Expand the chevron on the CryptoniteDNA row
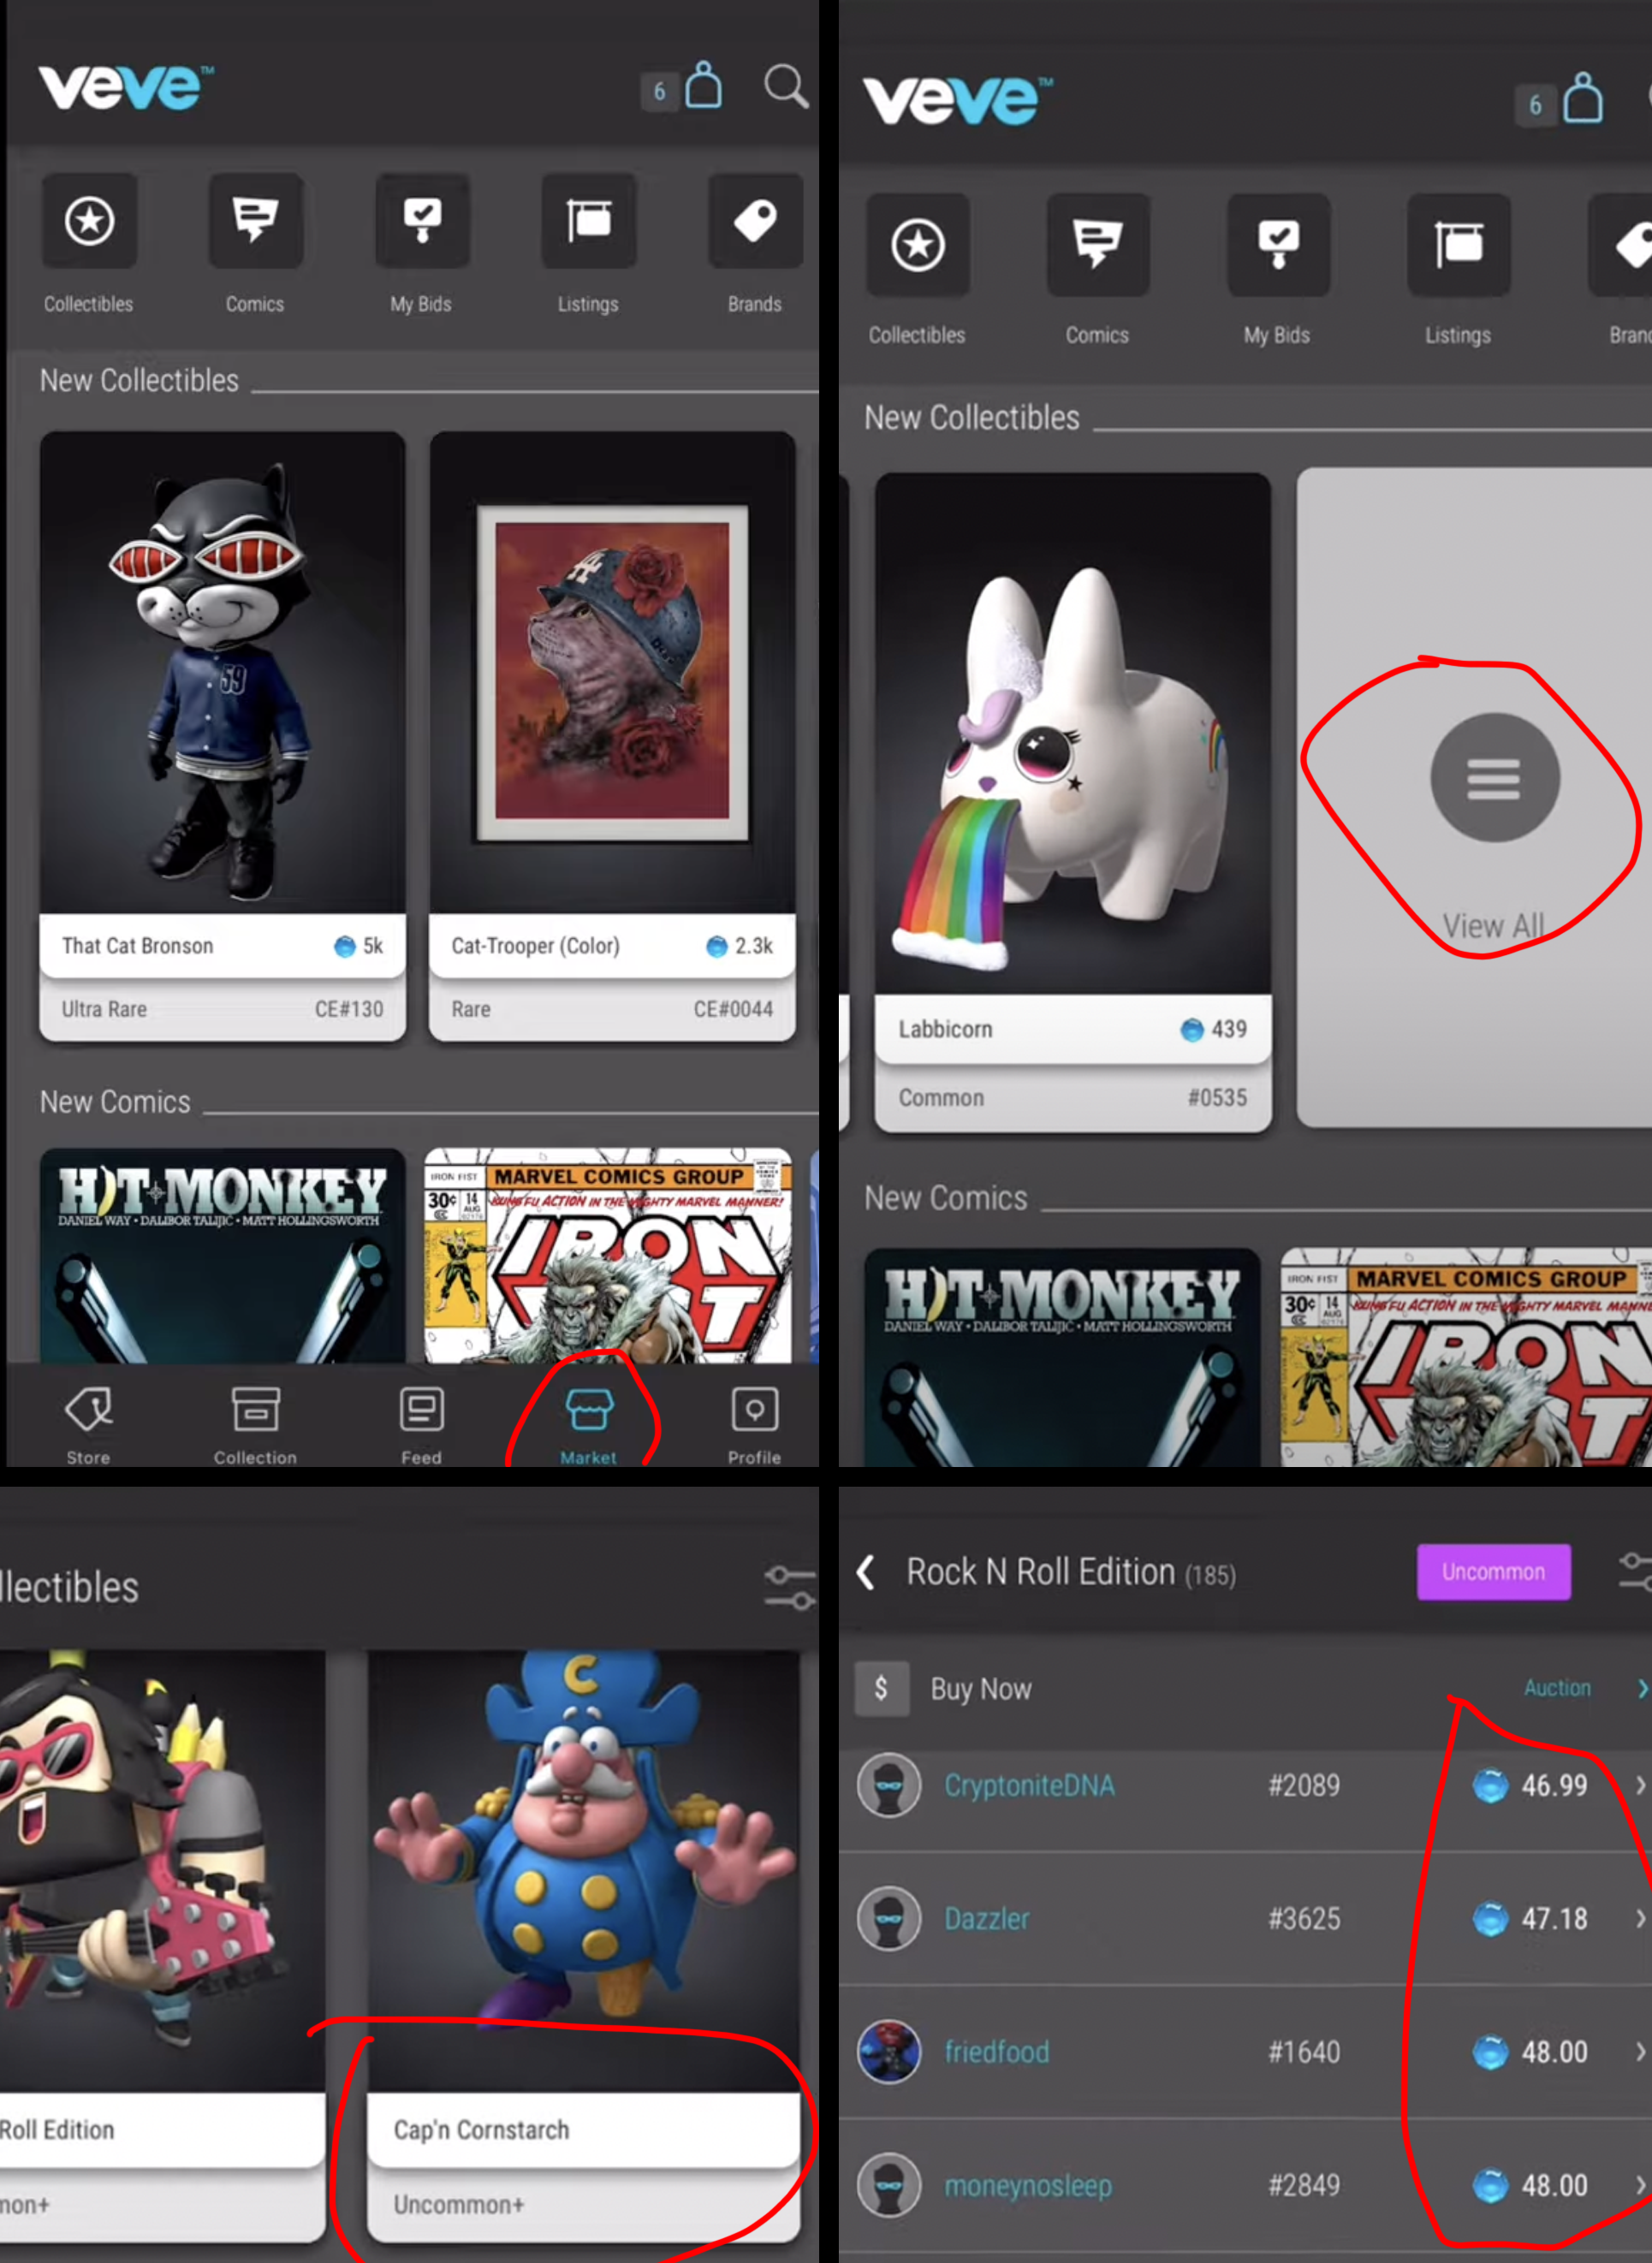Viewport: 1652px width, 2263px height. coord(1641,1785)
